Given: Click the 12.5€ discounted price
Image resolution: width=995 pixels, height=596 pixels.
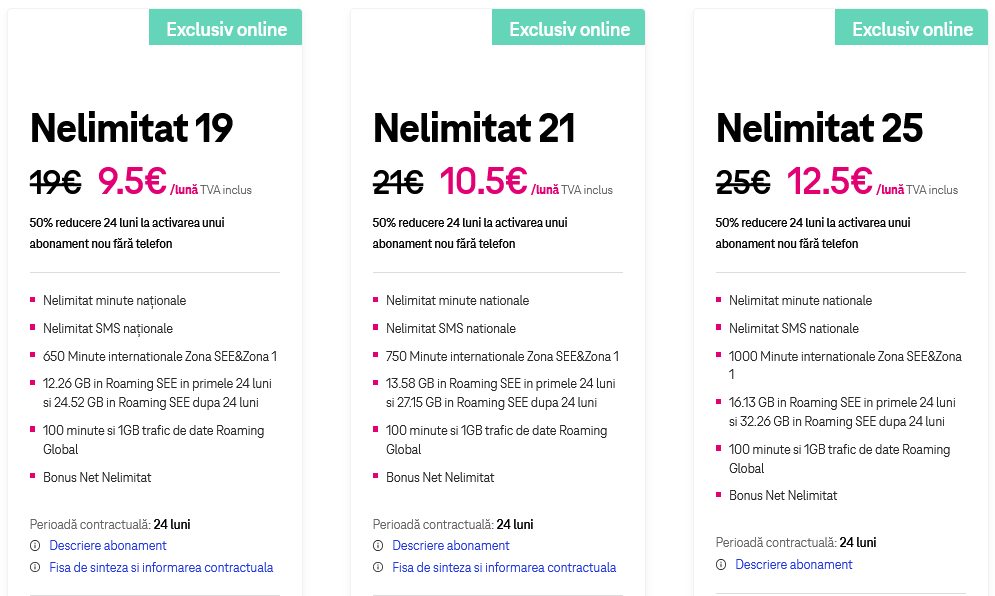Looking at the screenshot, I should click(x=829, y=181).
